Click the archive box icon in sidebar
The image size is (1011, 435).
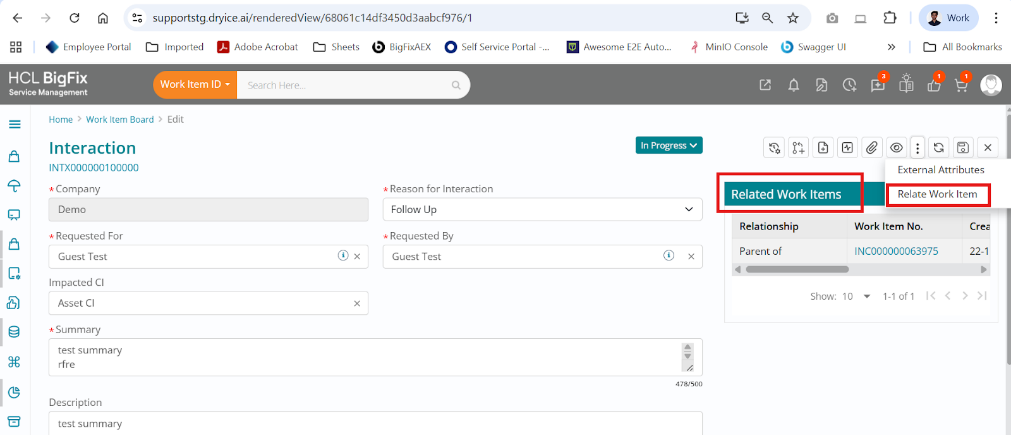(14, 421)
